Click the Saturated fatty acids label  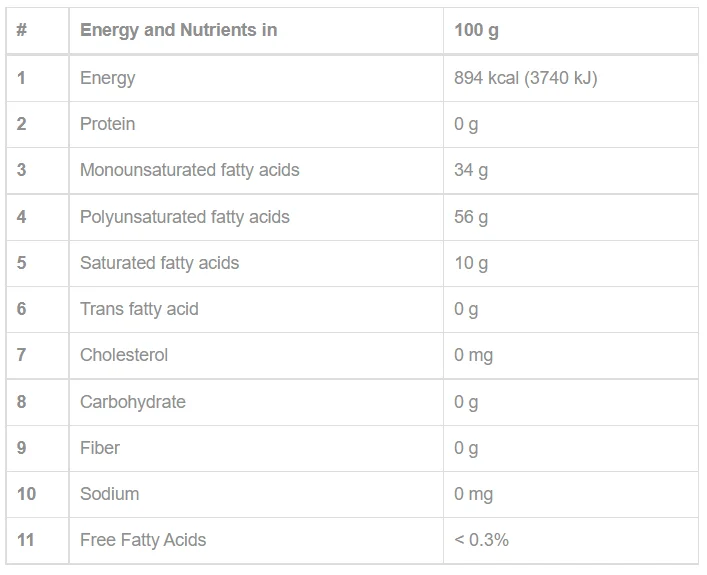click(x=159, y=263)
